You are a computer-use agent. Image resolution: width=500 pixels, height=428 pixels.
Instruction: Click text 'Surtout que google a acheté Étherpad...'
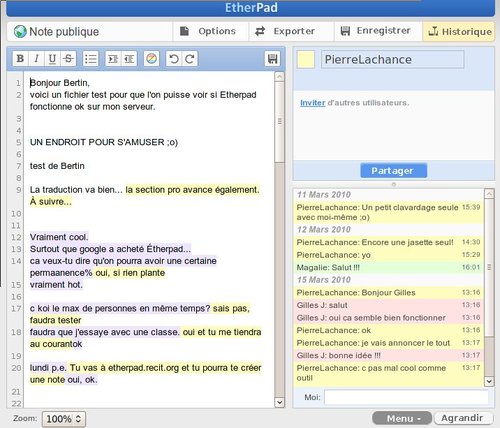click(x=110, y=249)
